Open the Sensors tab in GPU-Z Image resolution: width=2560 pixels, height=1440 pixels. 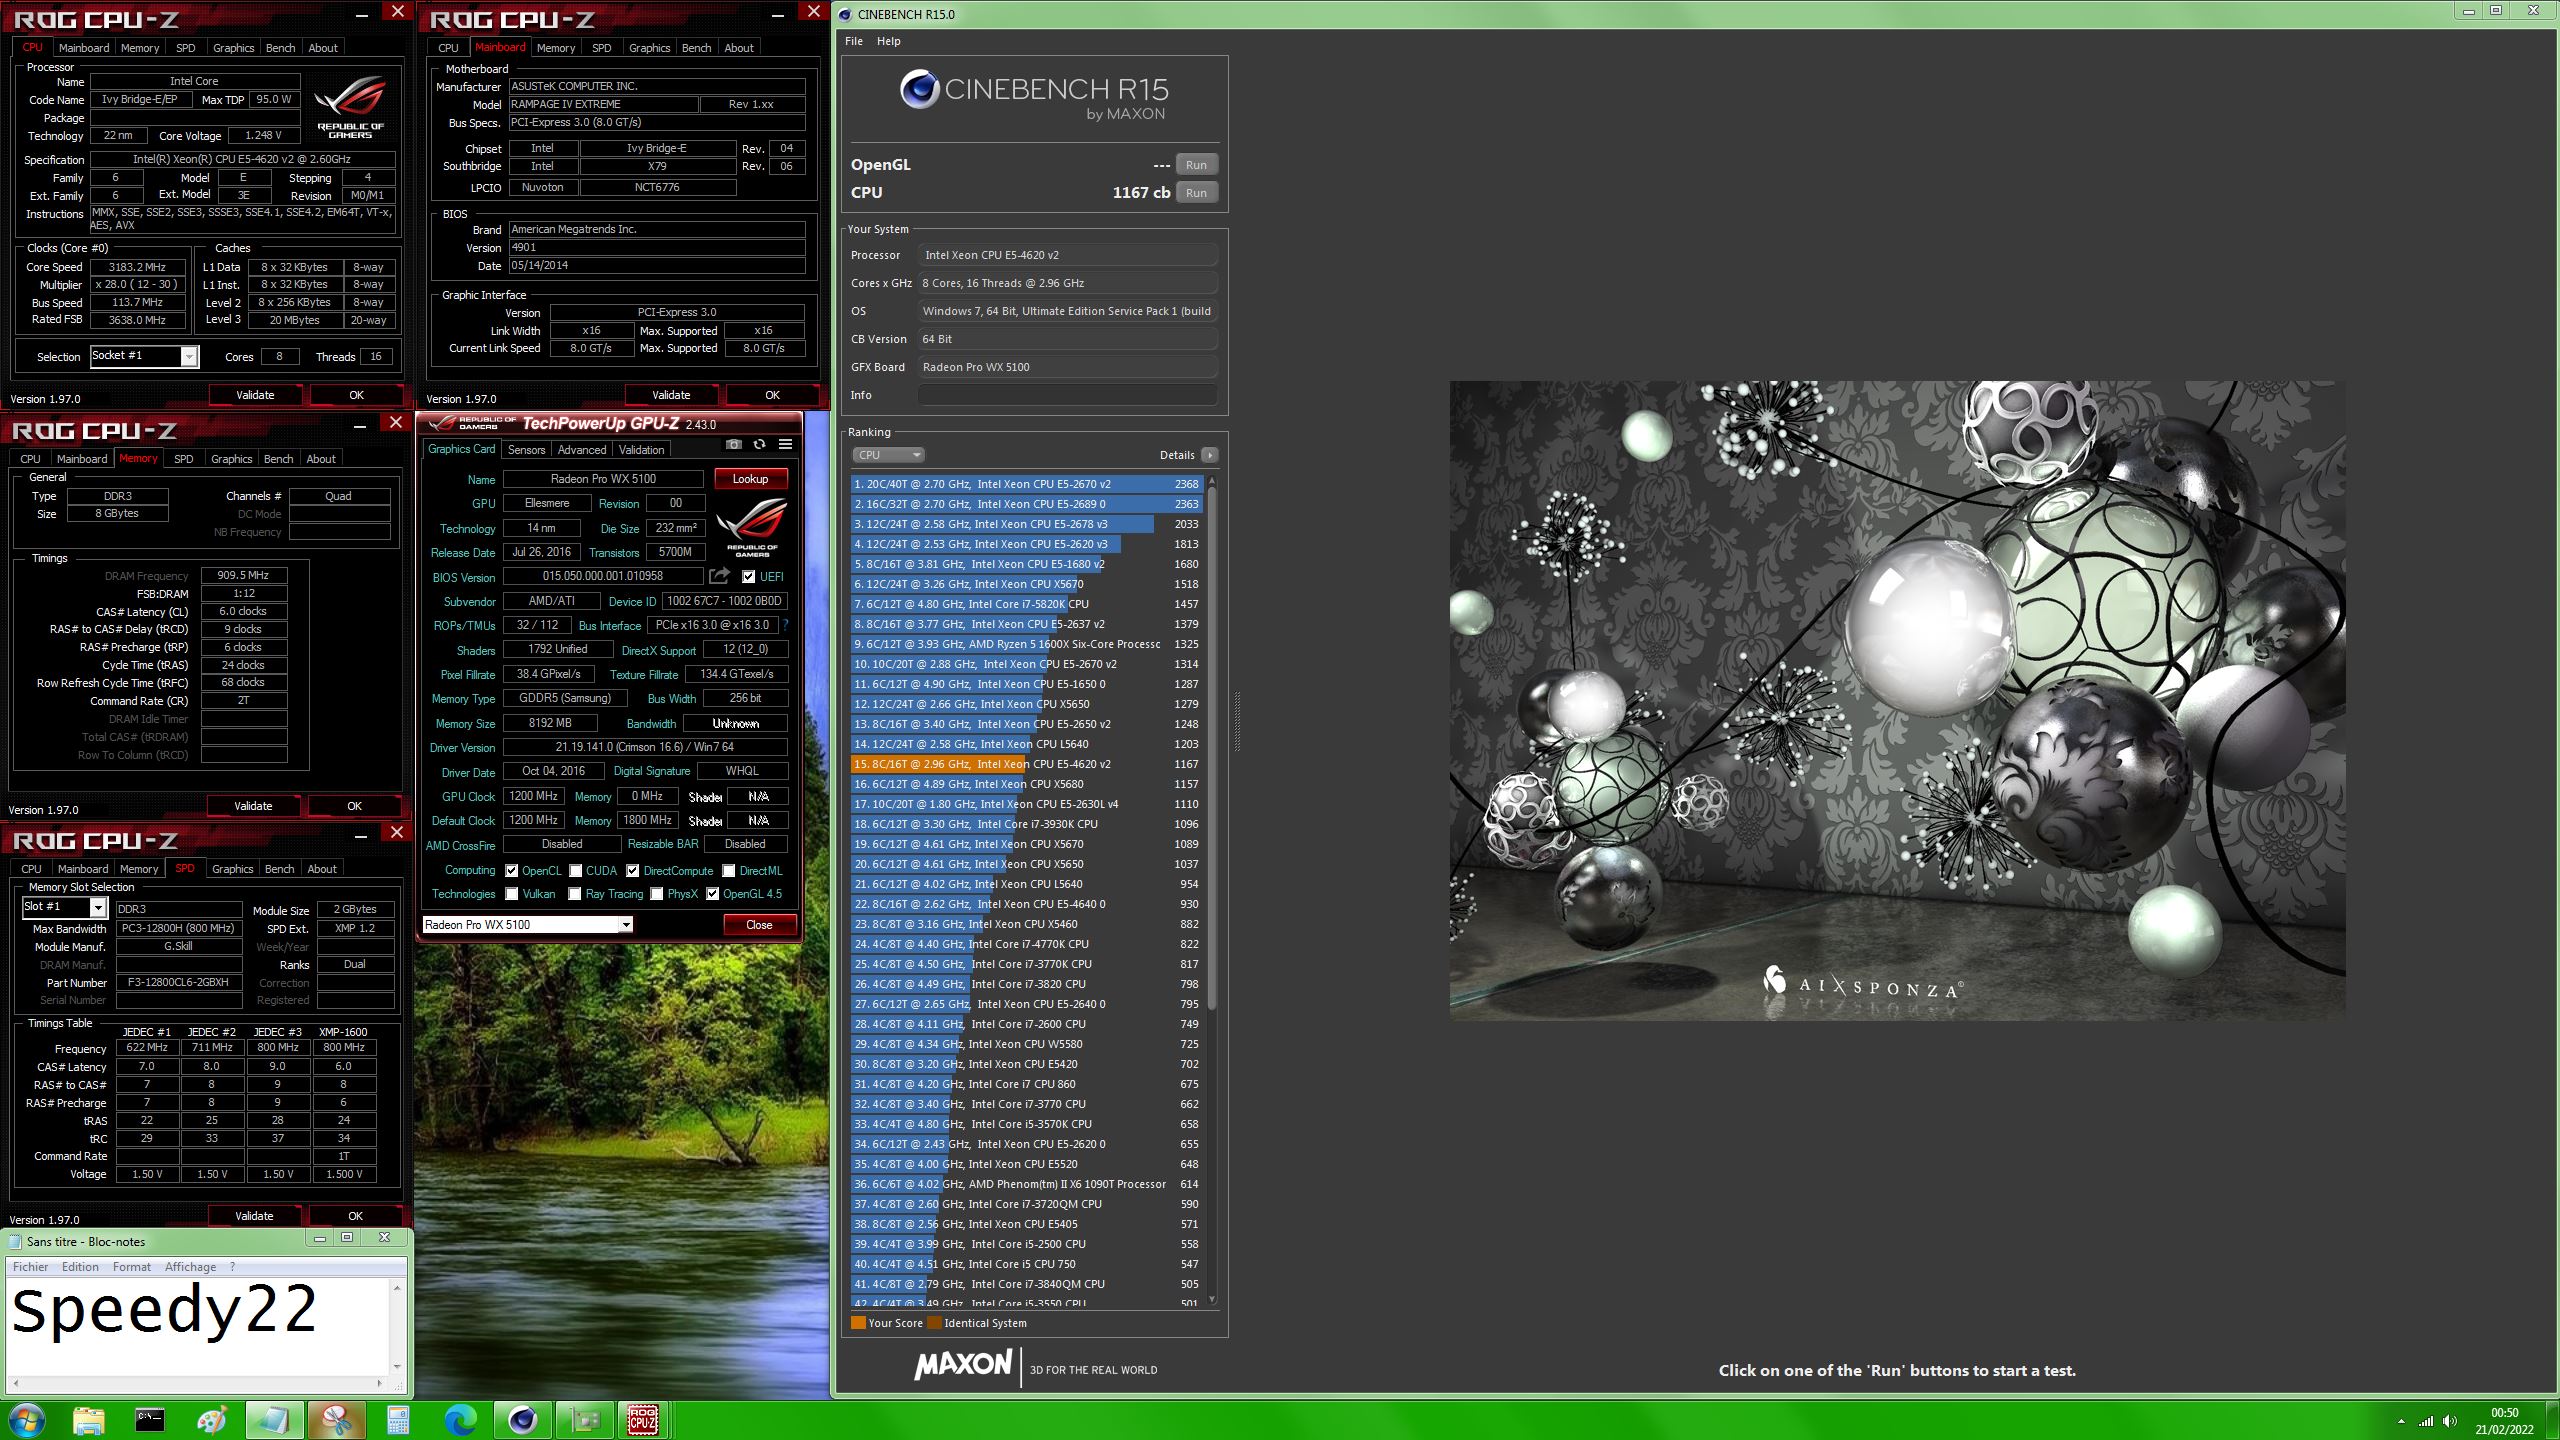pyautogui.click(x=527, y=450)
